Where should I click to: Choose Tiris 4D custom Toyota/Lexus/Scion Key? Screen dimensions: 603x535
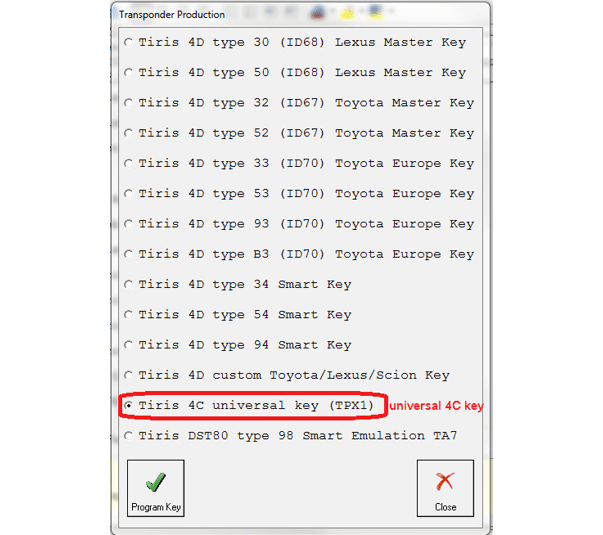pyautogui.click(x=128, y=376)
